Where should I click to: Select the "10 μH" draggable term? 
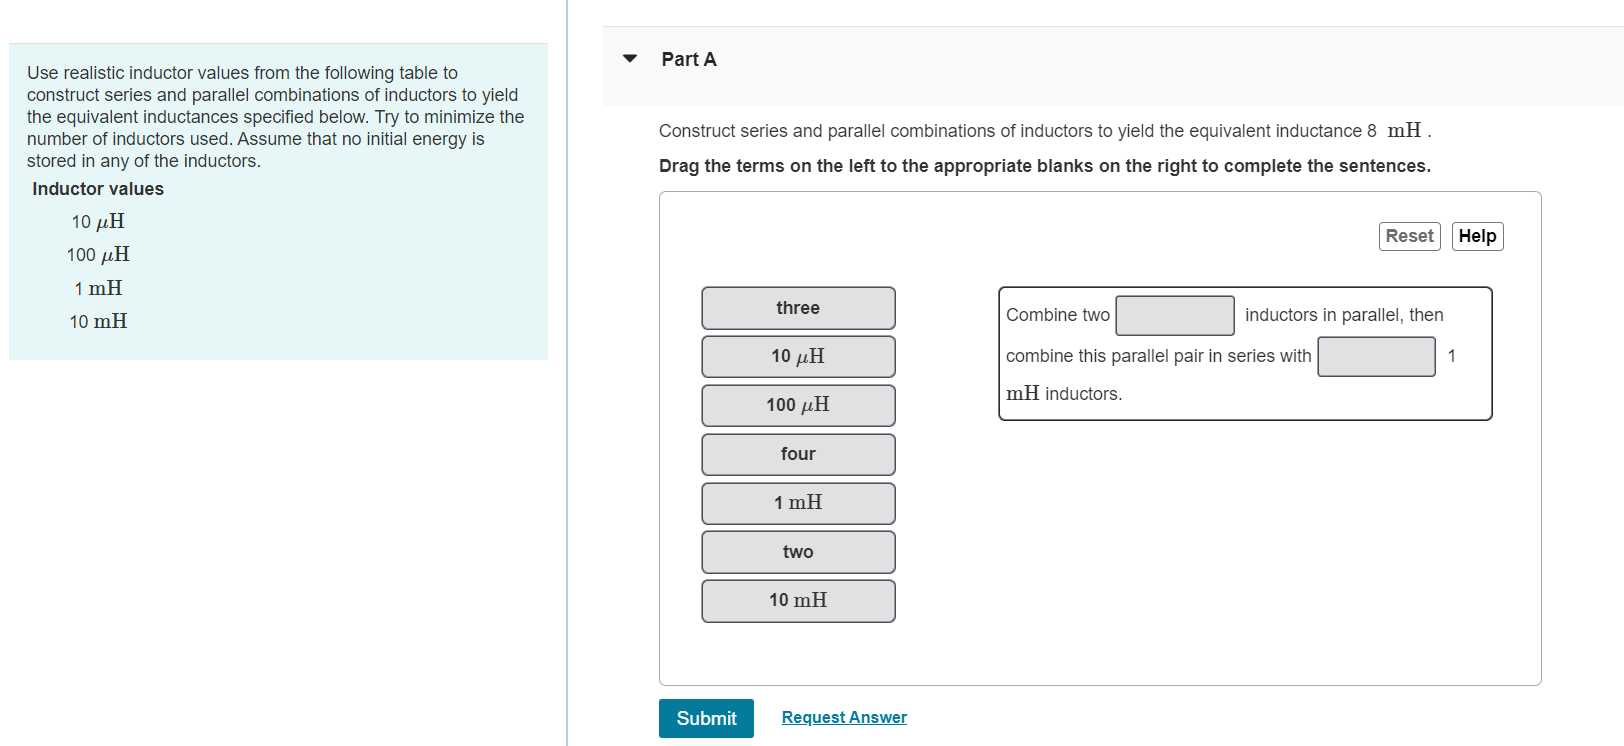[x=797, y=356]
